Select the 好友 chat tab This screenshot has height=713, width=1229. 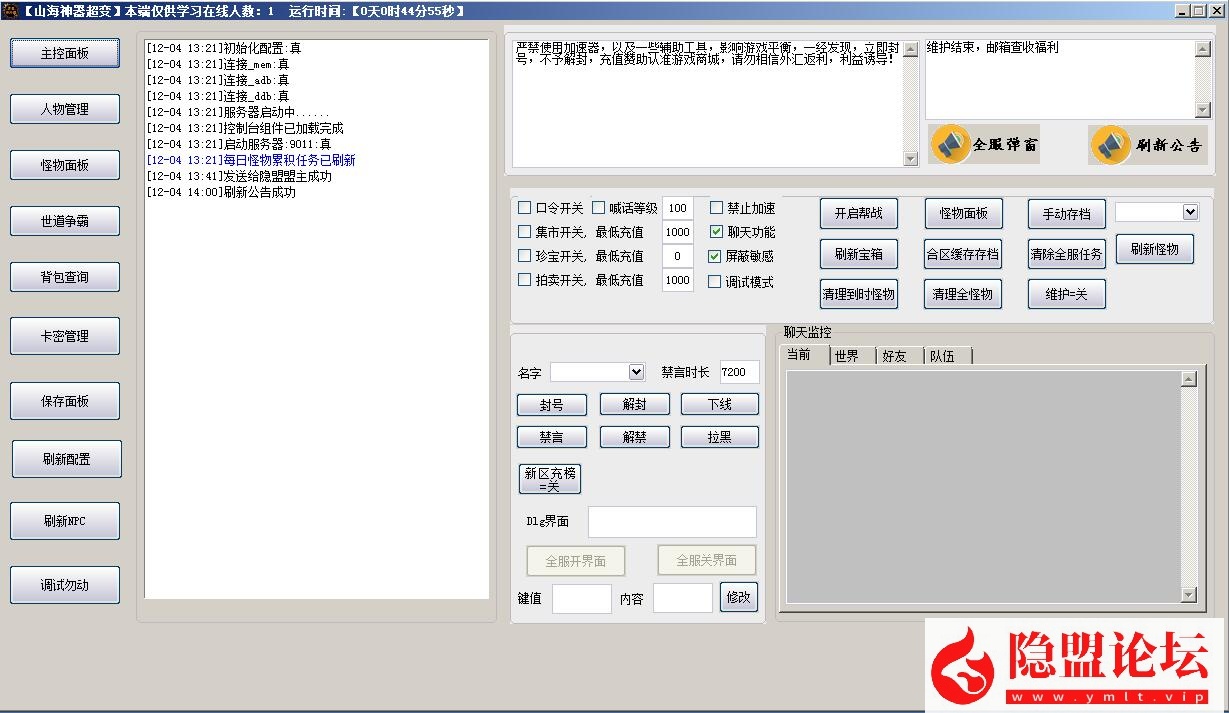tap(897, 356)
